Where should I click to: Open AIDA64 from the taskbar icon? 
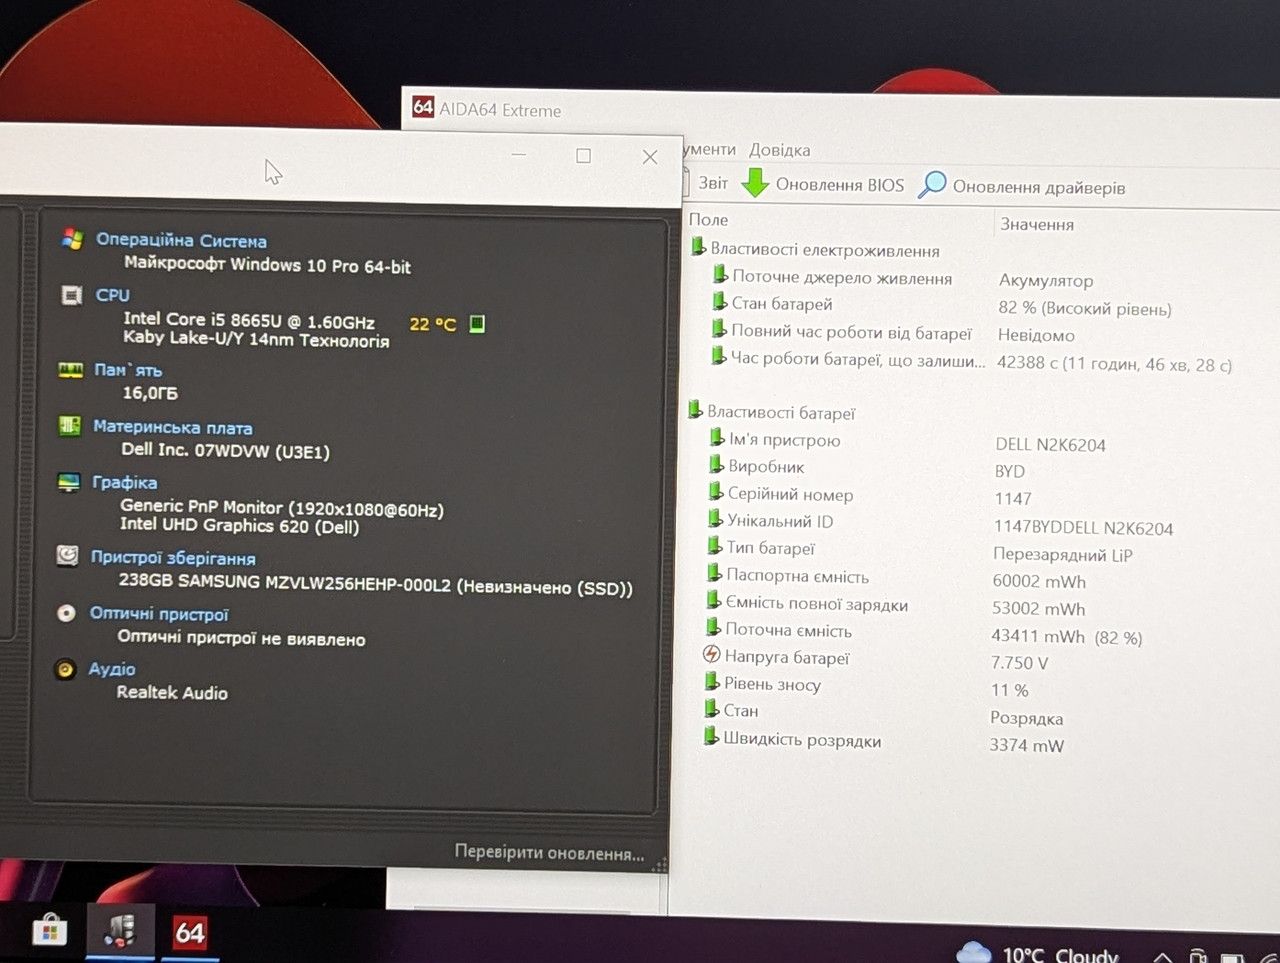click(190, 933)
